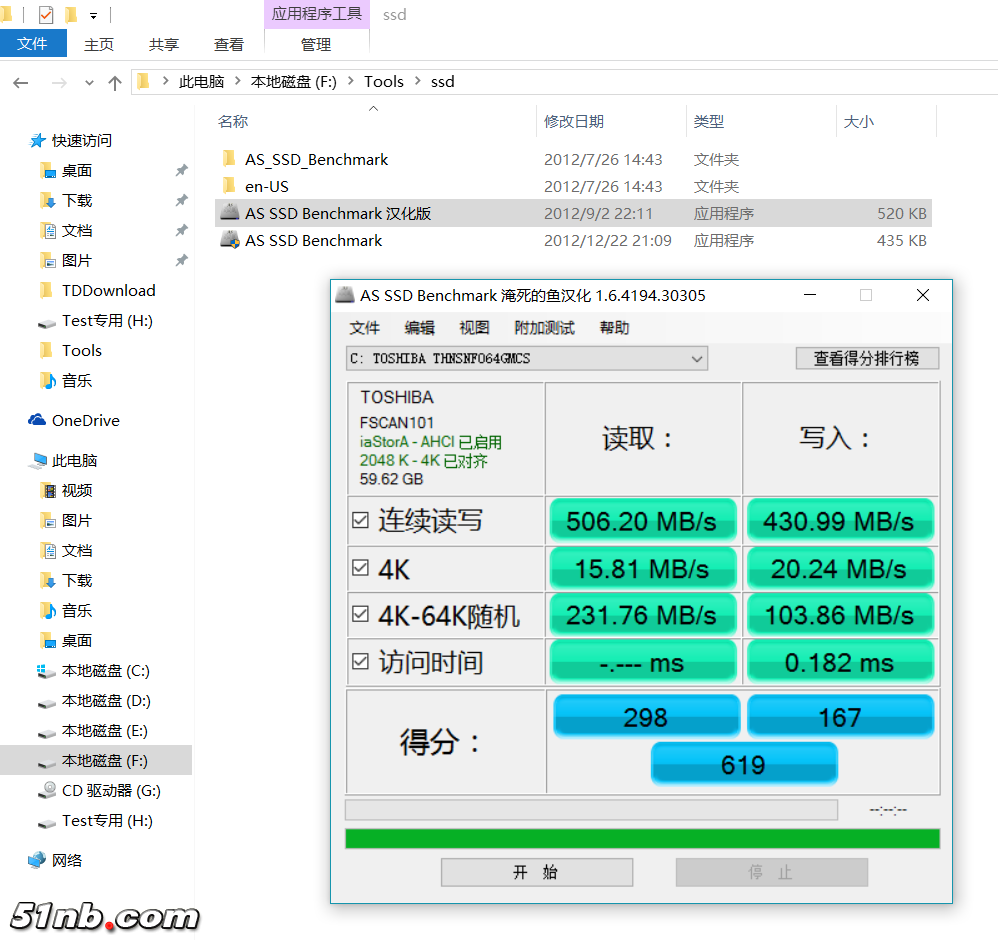This screenshot has height=940, width=998.
Task: Uncheck the 连续读写 test checkbox
Action: (x=360, y=520)
